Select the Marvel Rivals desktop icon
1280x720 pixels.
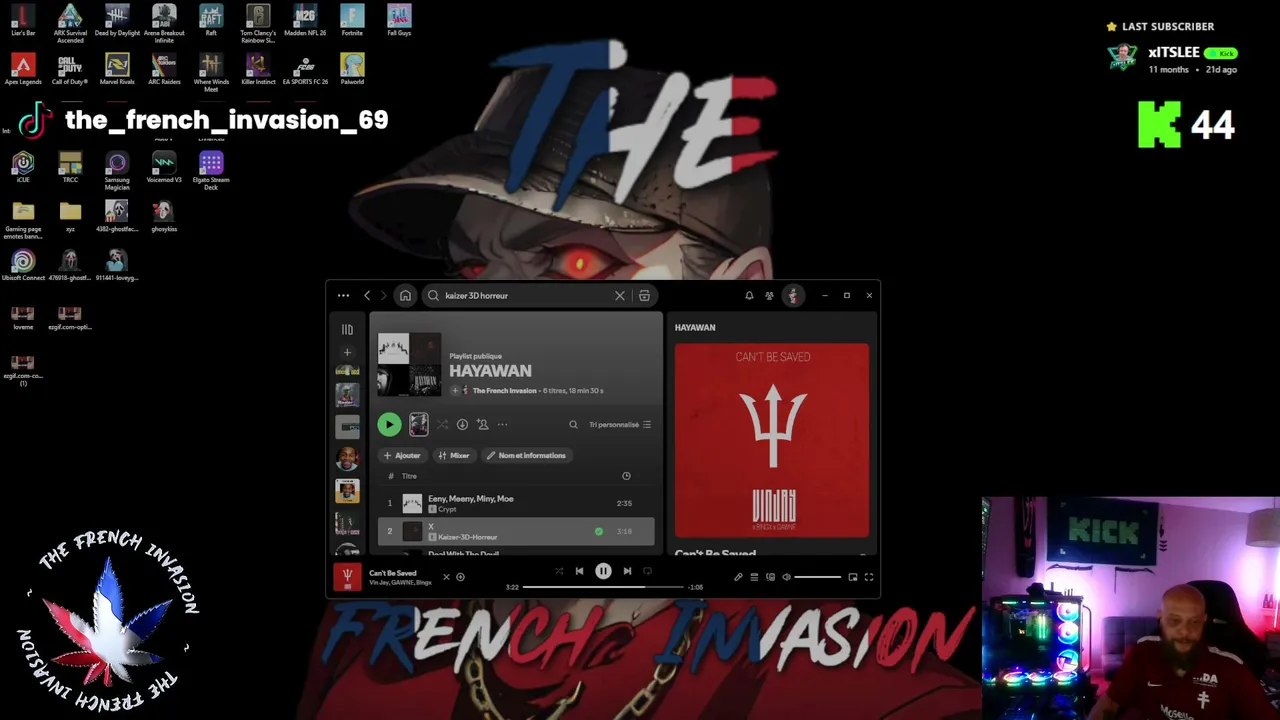point(117,69)
